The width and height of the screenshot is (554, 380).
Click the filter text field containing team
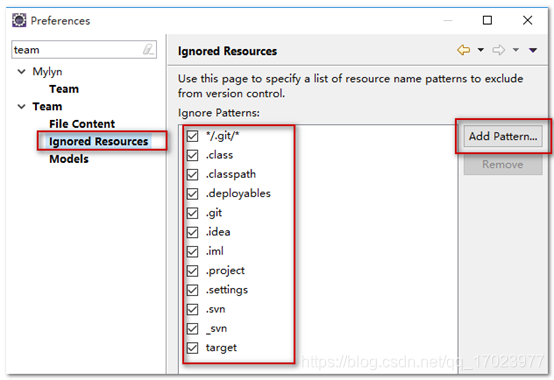click(84, 49)
